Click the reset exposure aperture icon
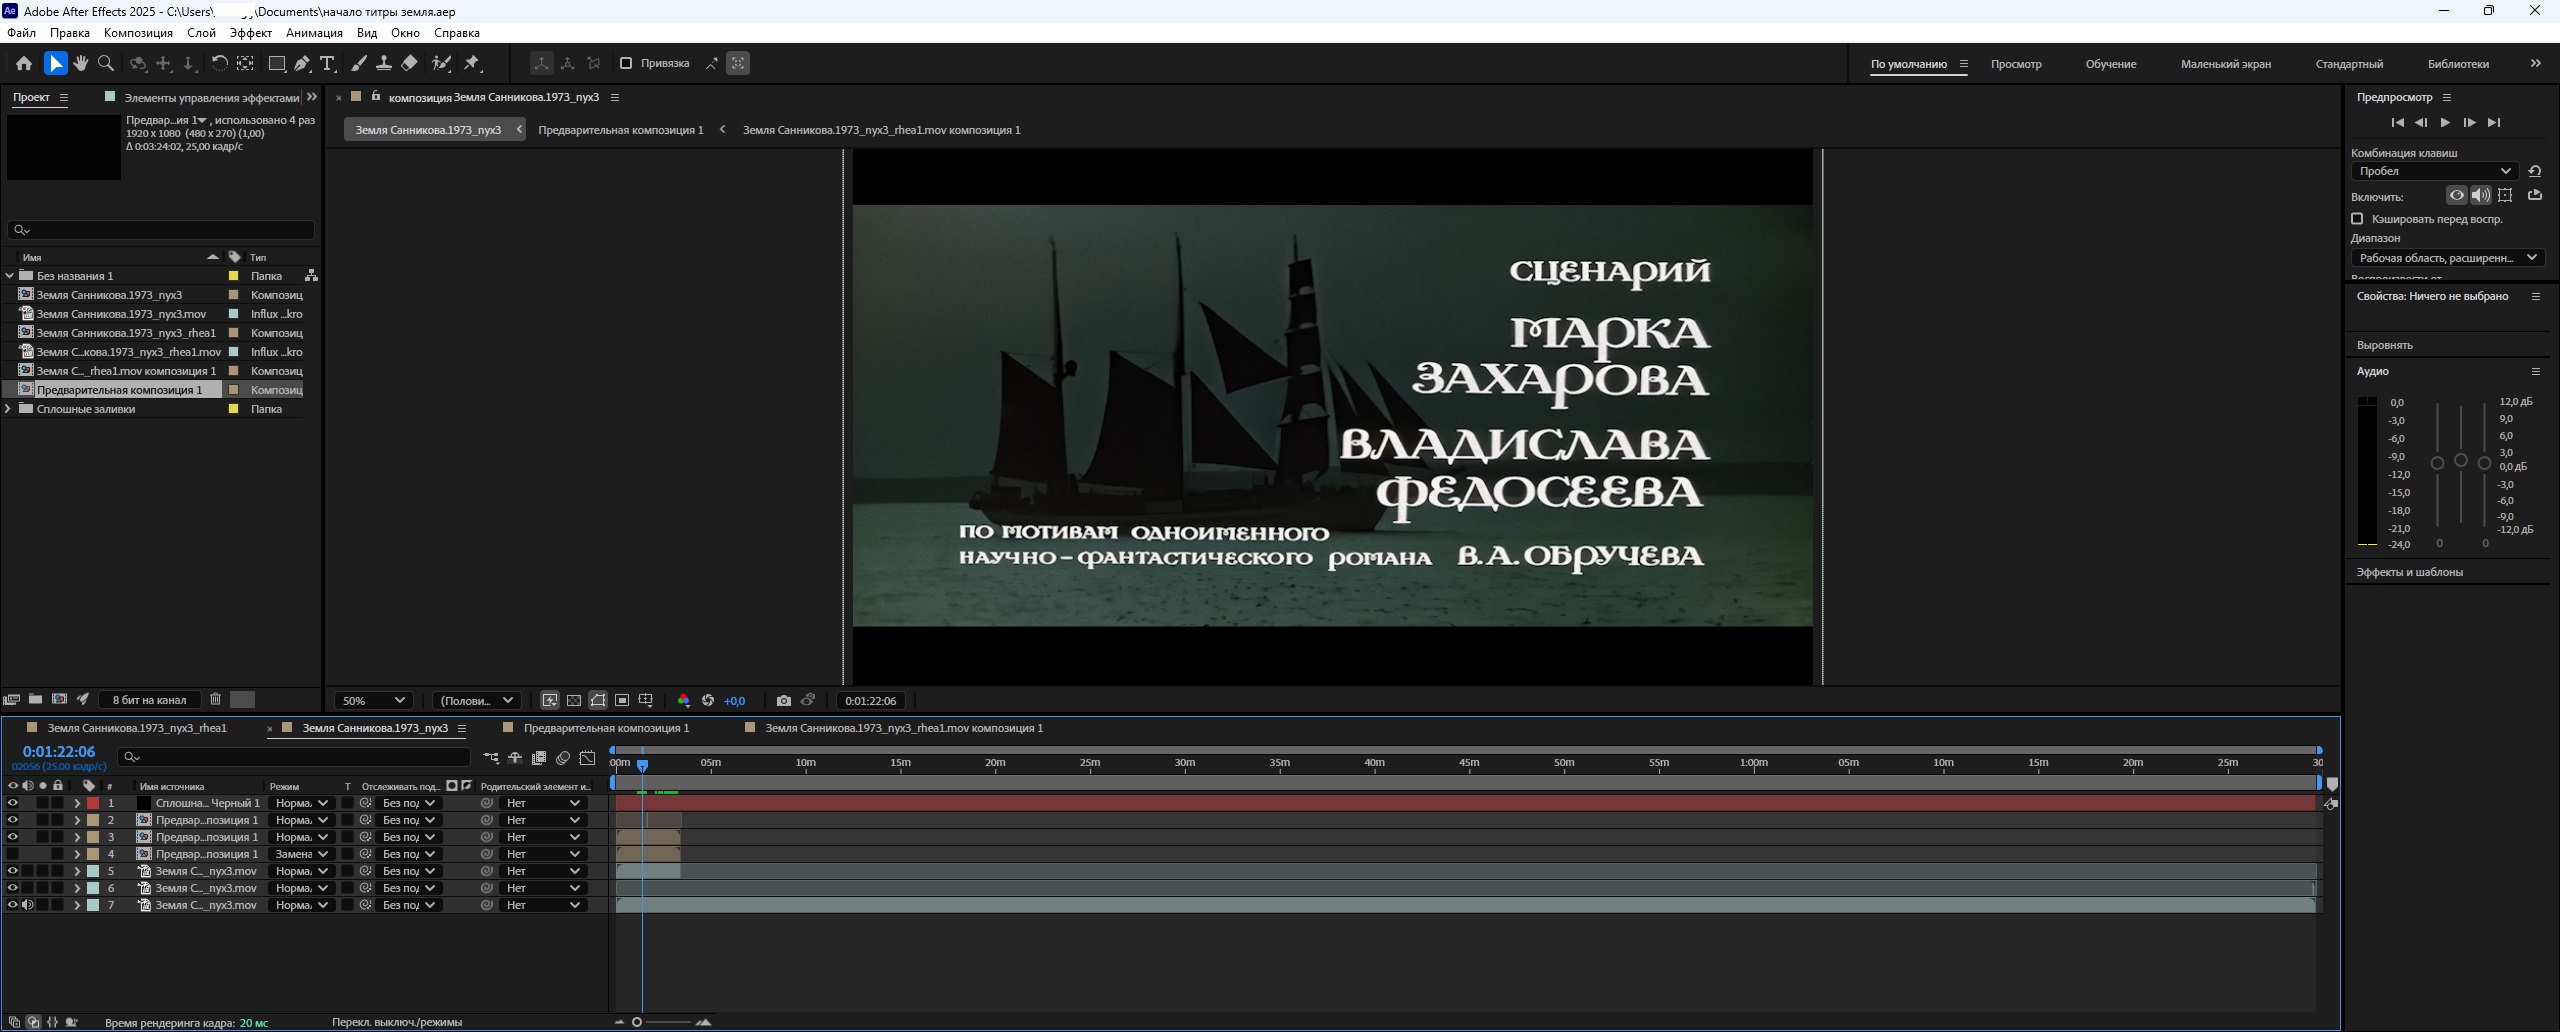 pyautogui.click(x=708, y=701)
